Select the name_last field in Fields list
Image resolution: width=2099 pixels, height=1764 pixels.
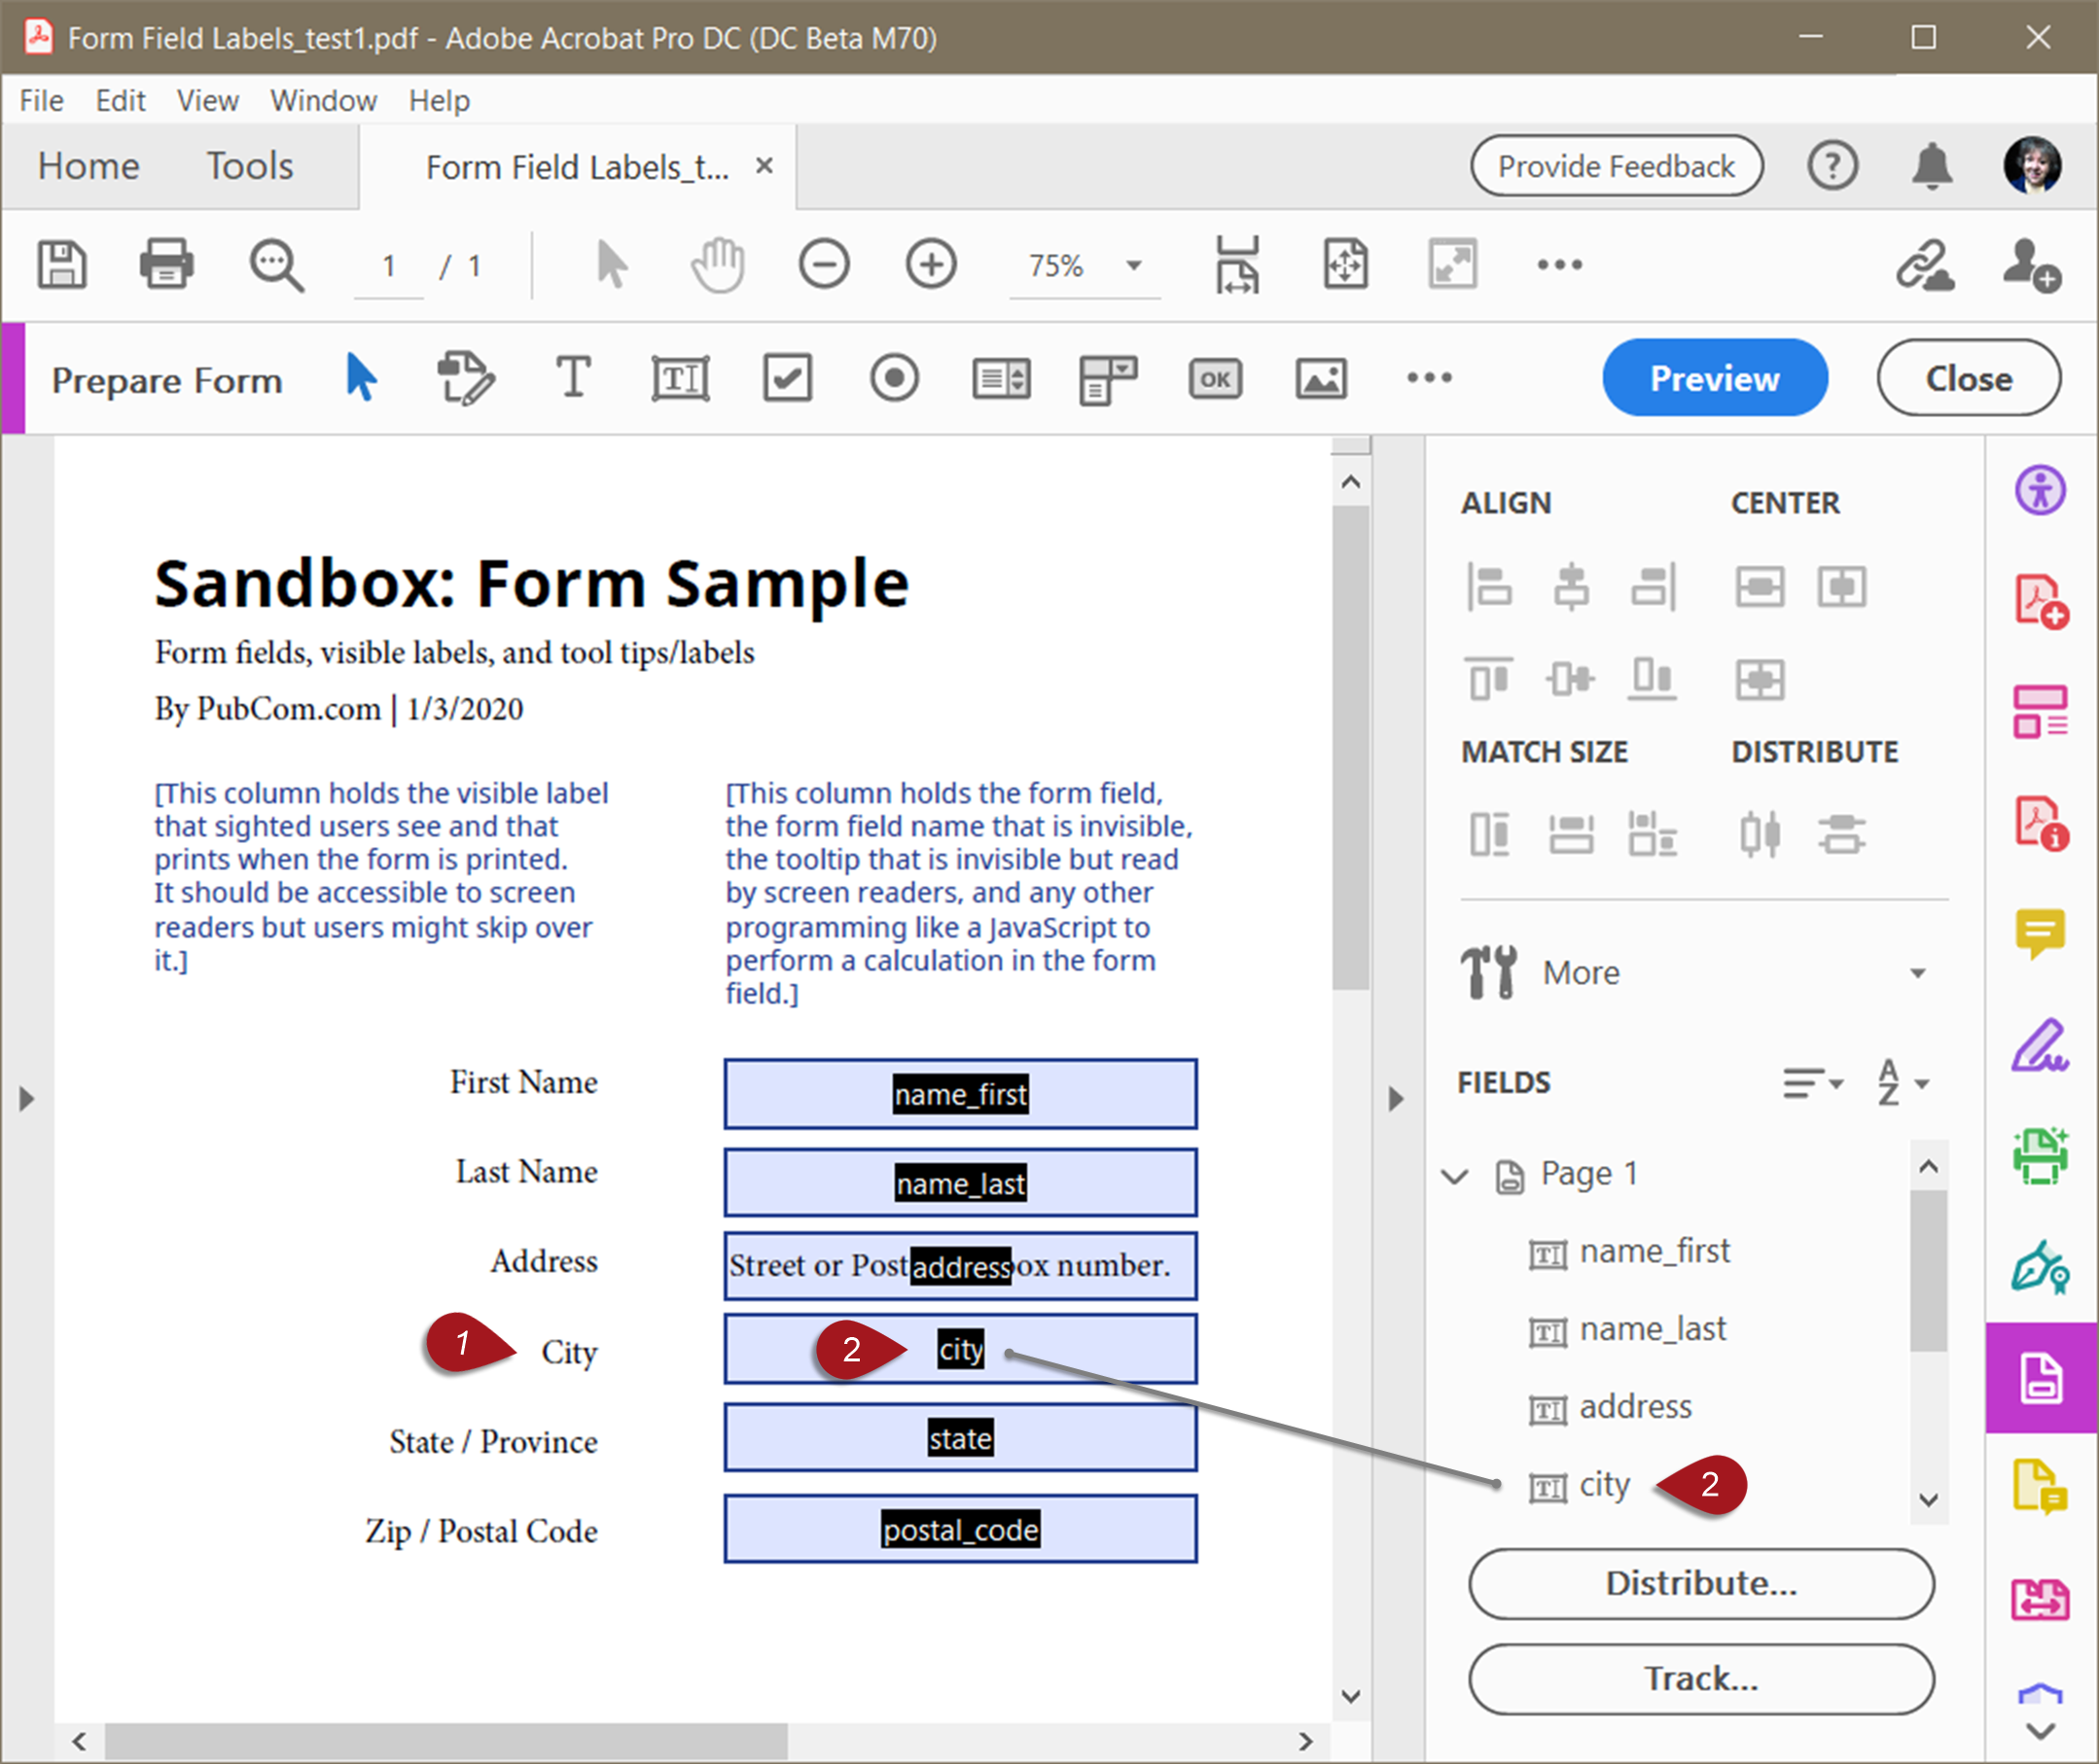pyautogui.click(x=1652, y=1329)
